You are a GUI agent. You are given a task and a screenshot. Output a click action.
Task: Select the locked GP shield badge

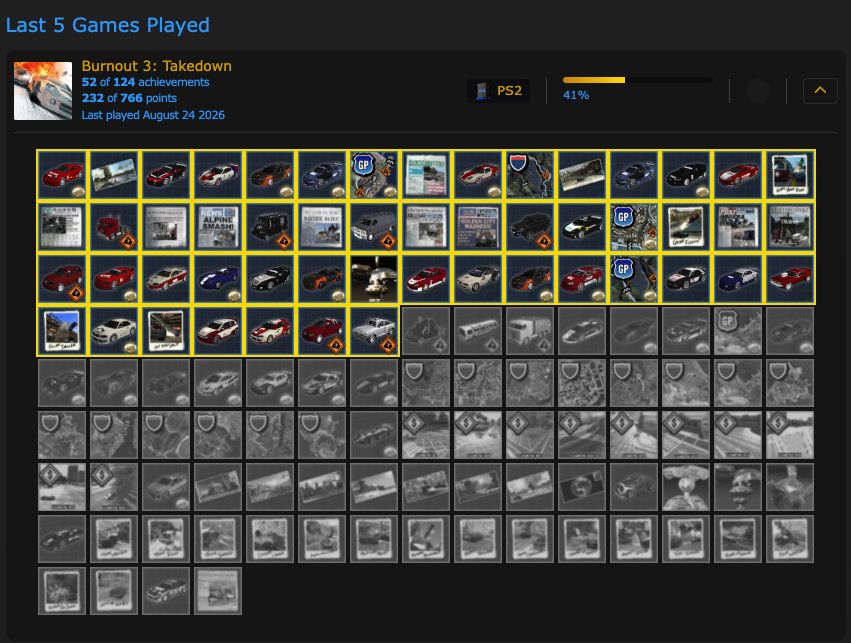(x=738, y=331)
